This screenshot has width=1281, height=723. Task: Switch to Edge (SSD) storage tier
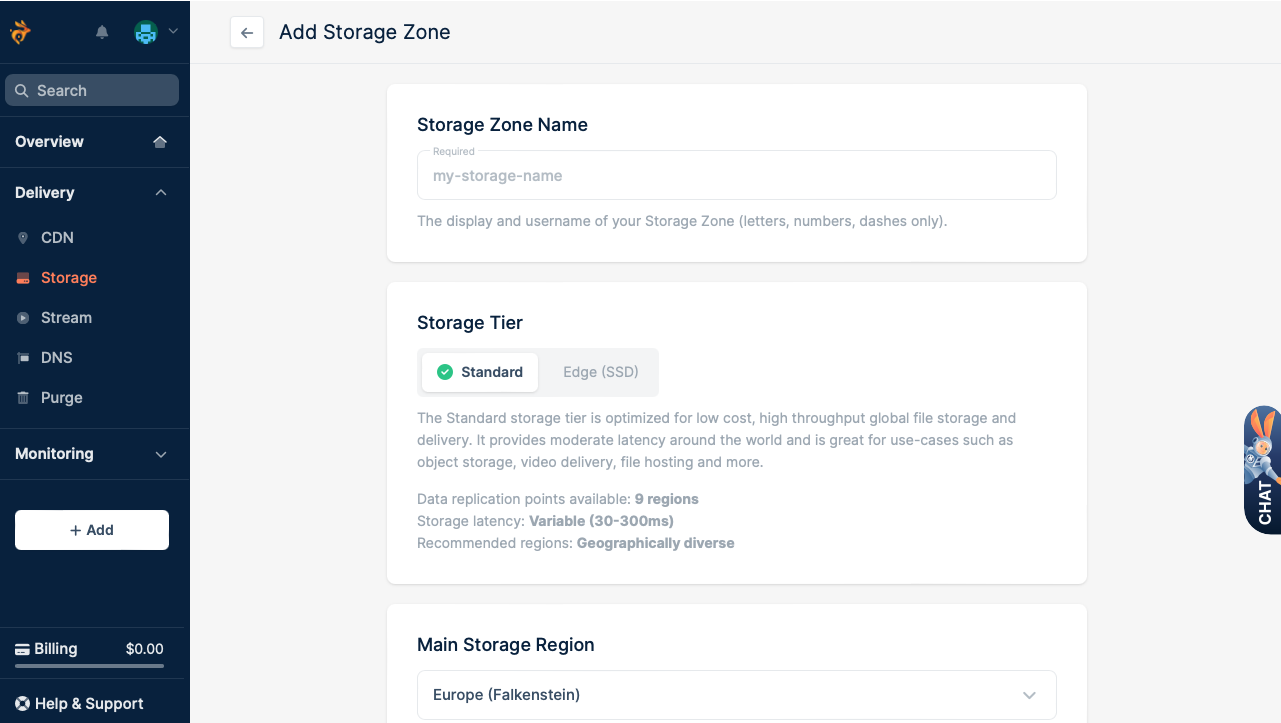coord(600,372)
